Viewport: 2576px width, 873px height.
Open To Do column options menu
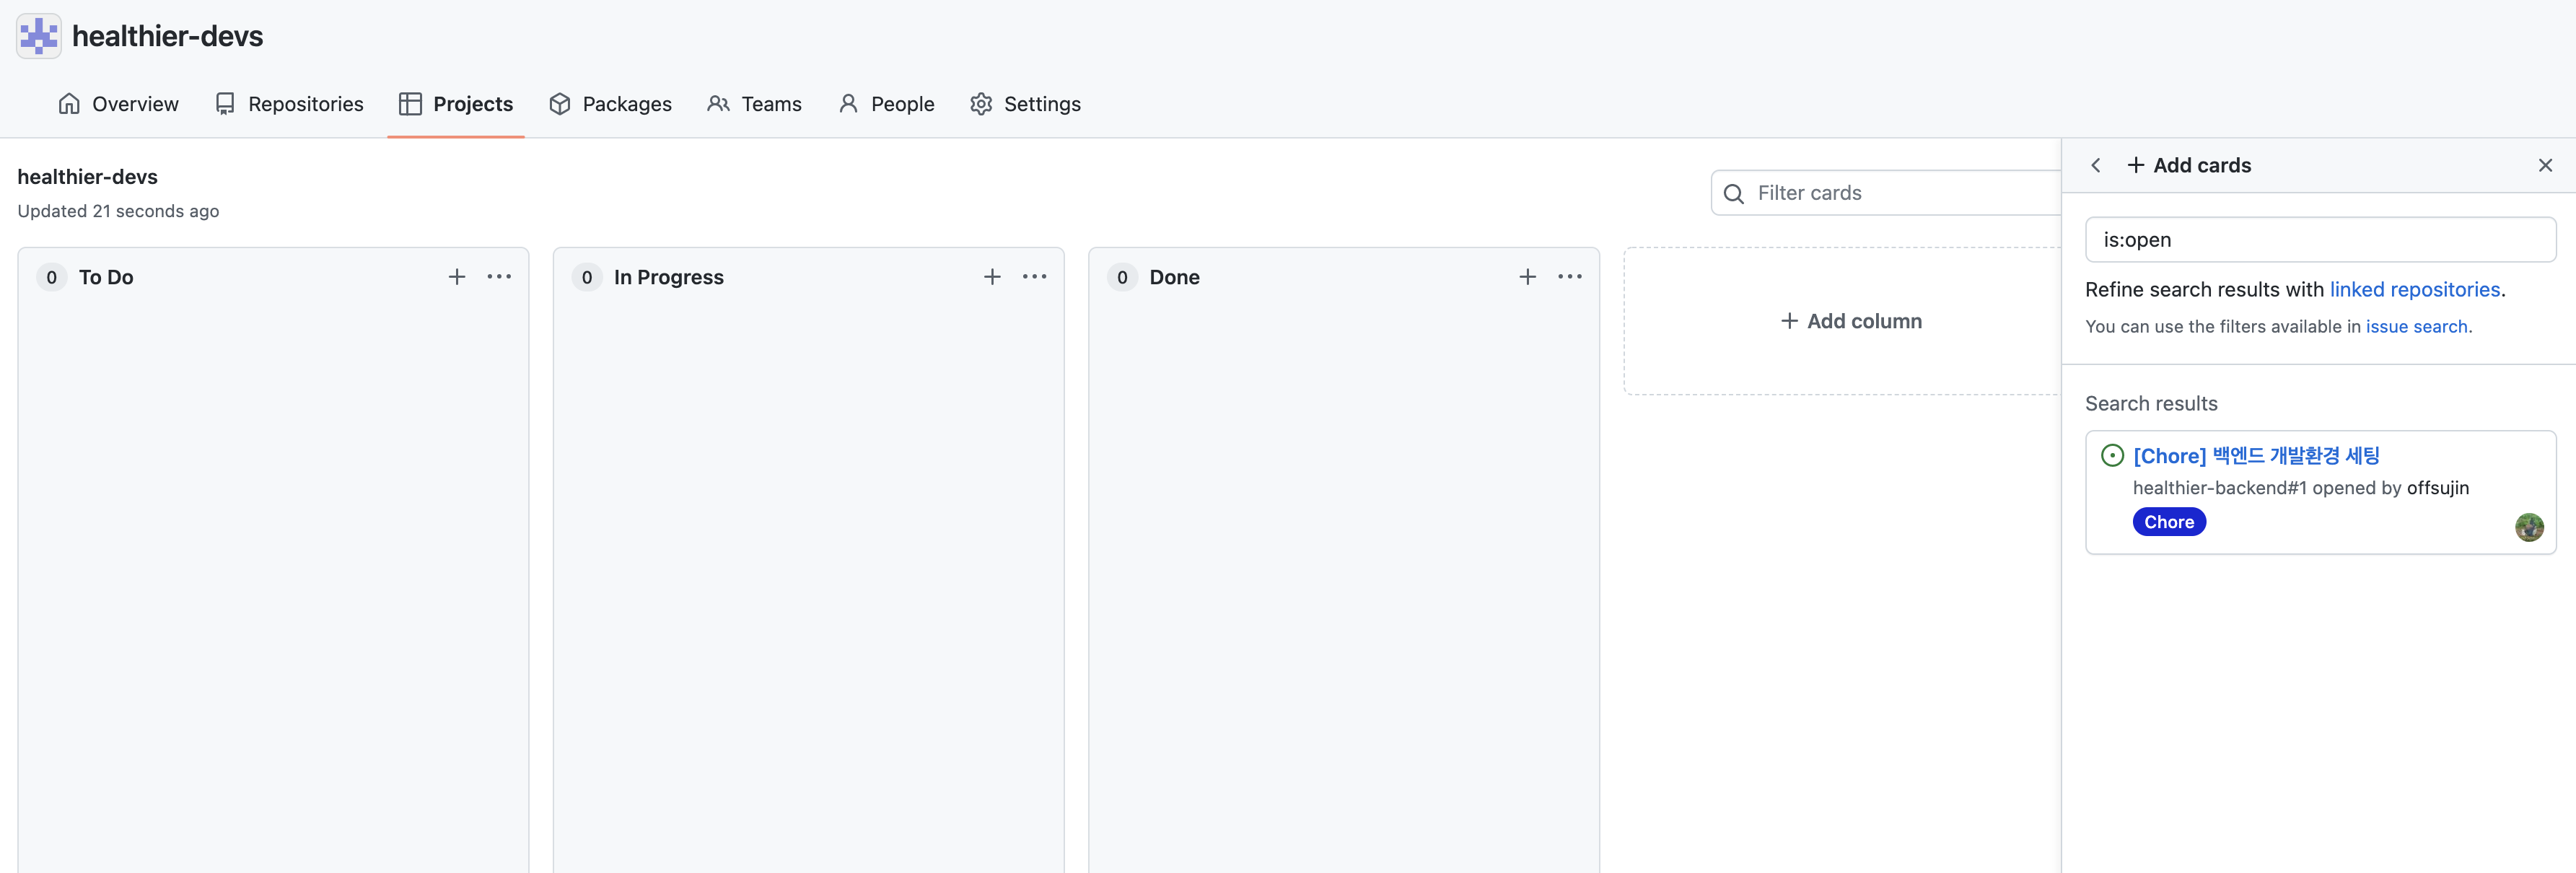499,277
